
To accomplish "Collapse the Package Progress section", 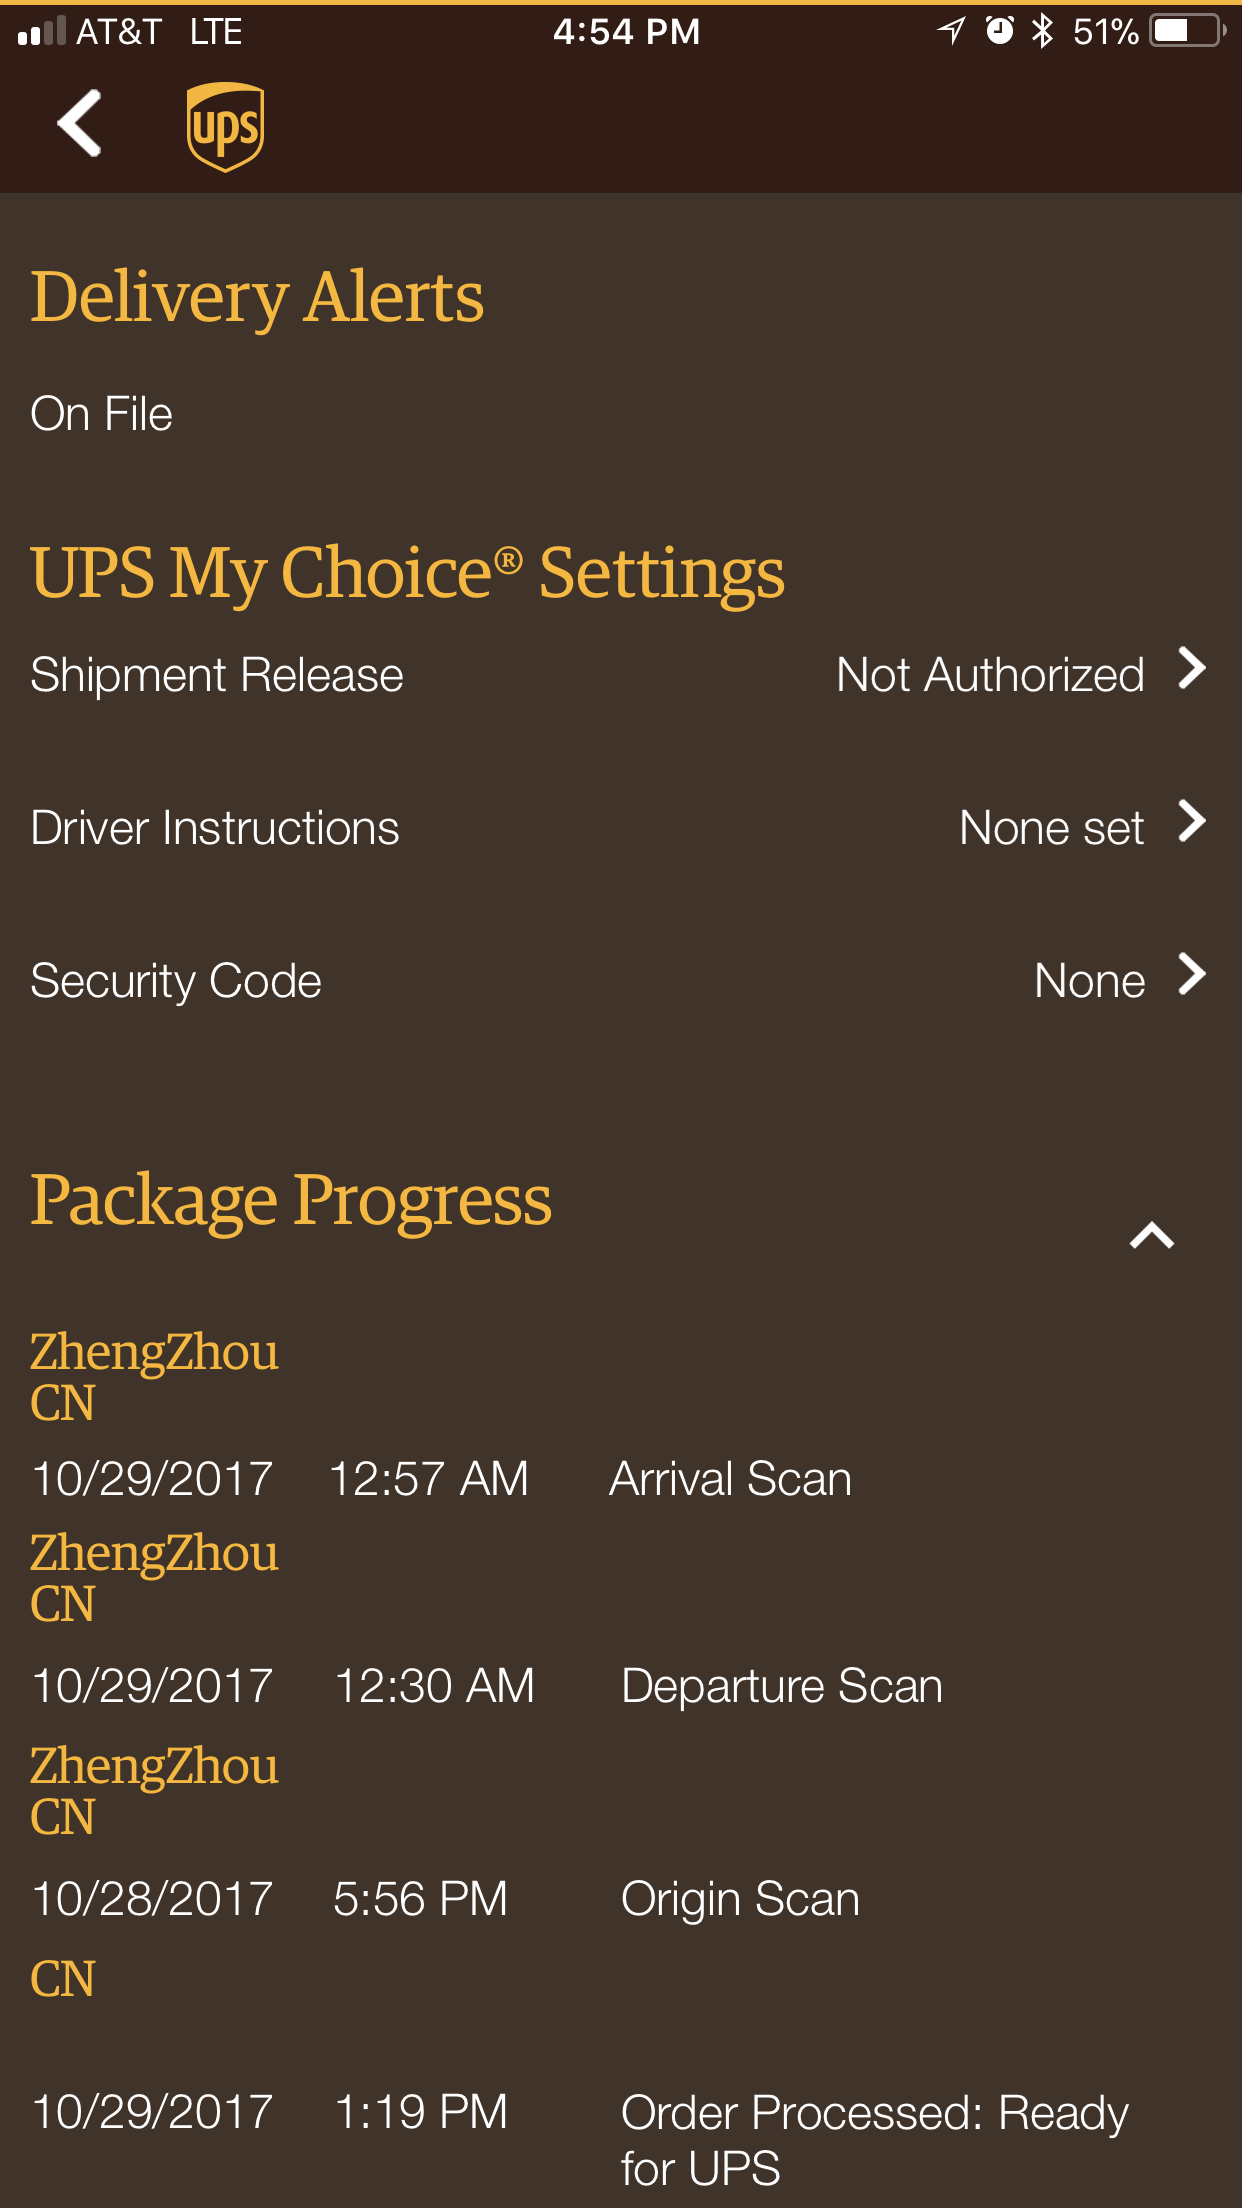I will (x=1151, y=1236).
